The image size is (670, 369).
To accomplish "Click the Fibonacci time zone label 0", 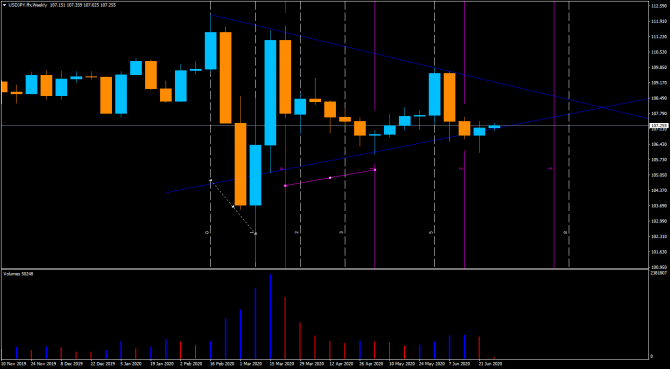I will pos(207,232).
